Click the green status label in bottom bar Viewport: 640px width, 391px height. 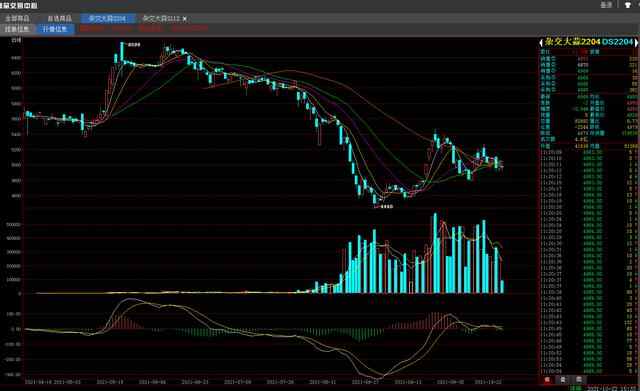pyautogui.click(x=576, y=388)
